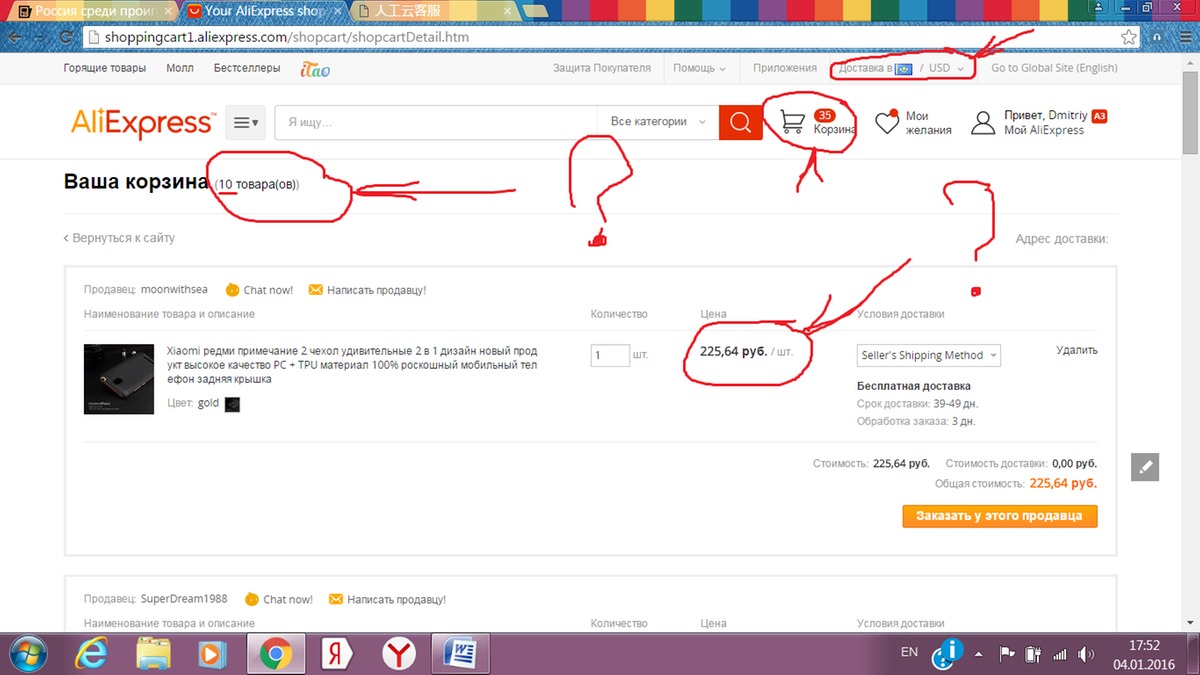Open the Доставка в / USD currency dropdown
Image resolution: width=1200 pixels, height=675 pixels.
902,68
